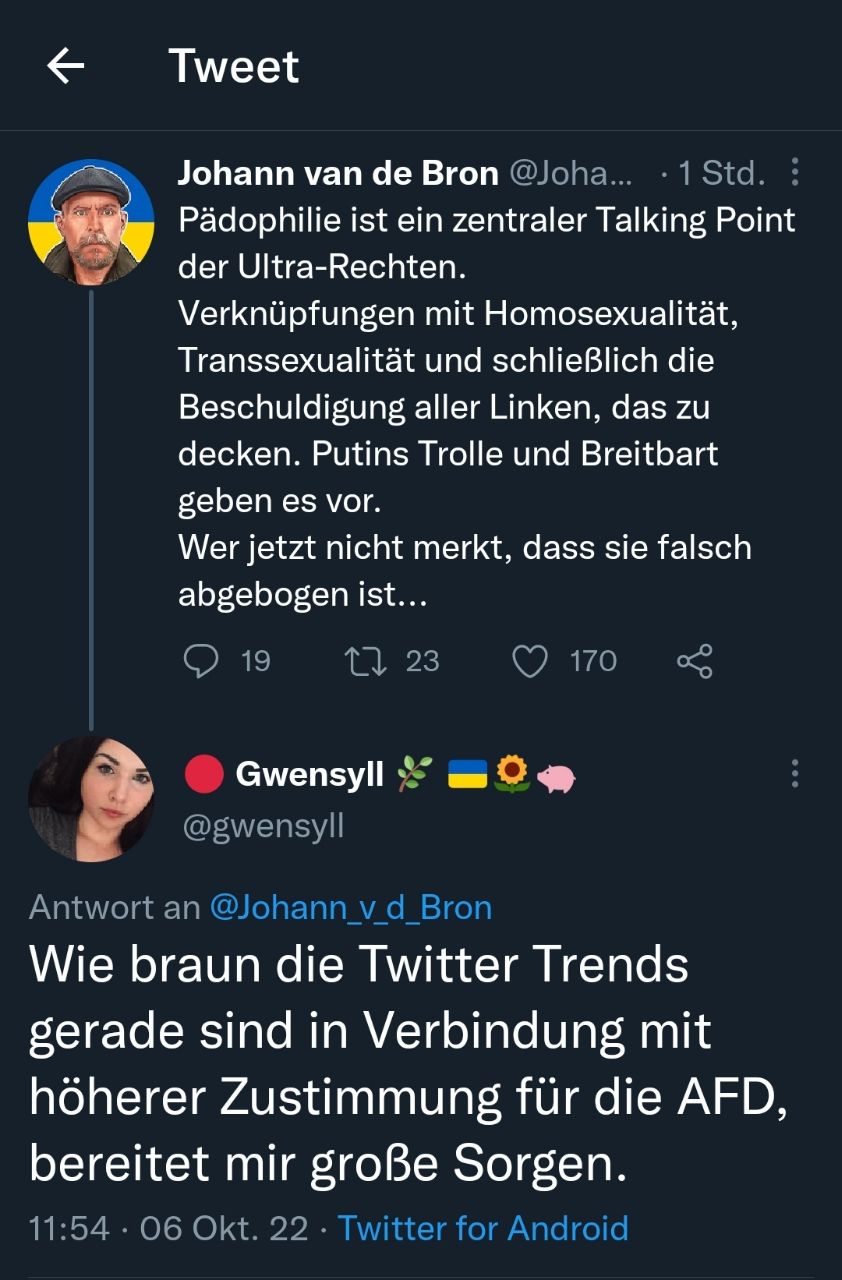Open more options for Johann's tweet
842x1280 pixels.
(795, 173)
